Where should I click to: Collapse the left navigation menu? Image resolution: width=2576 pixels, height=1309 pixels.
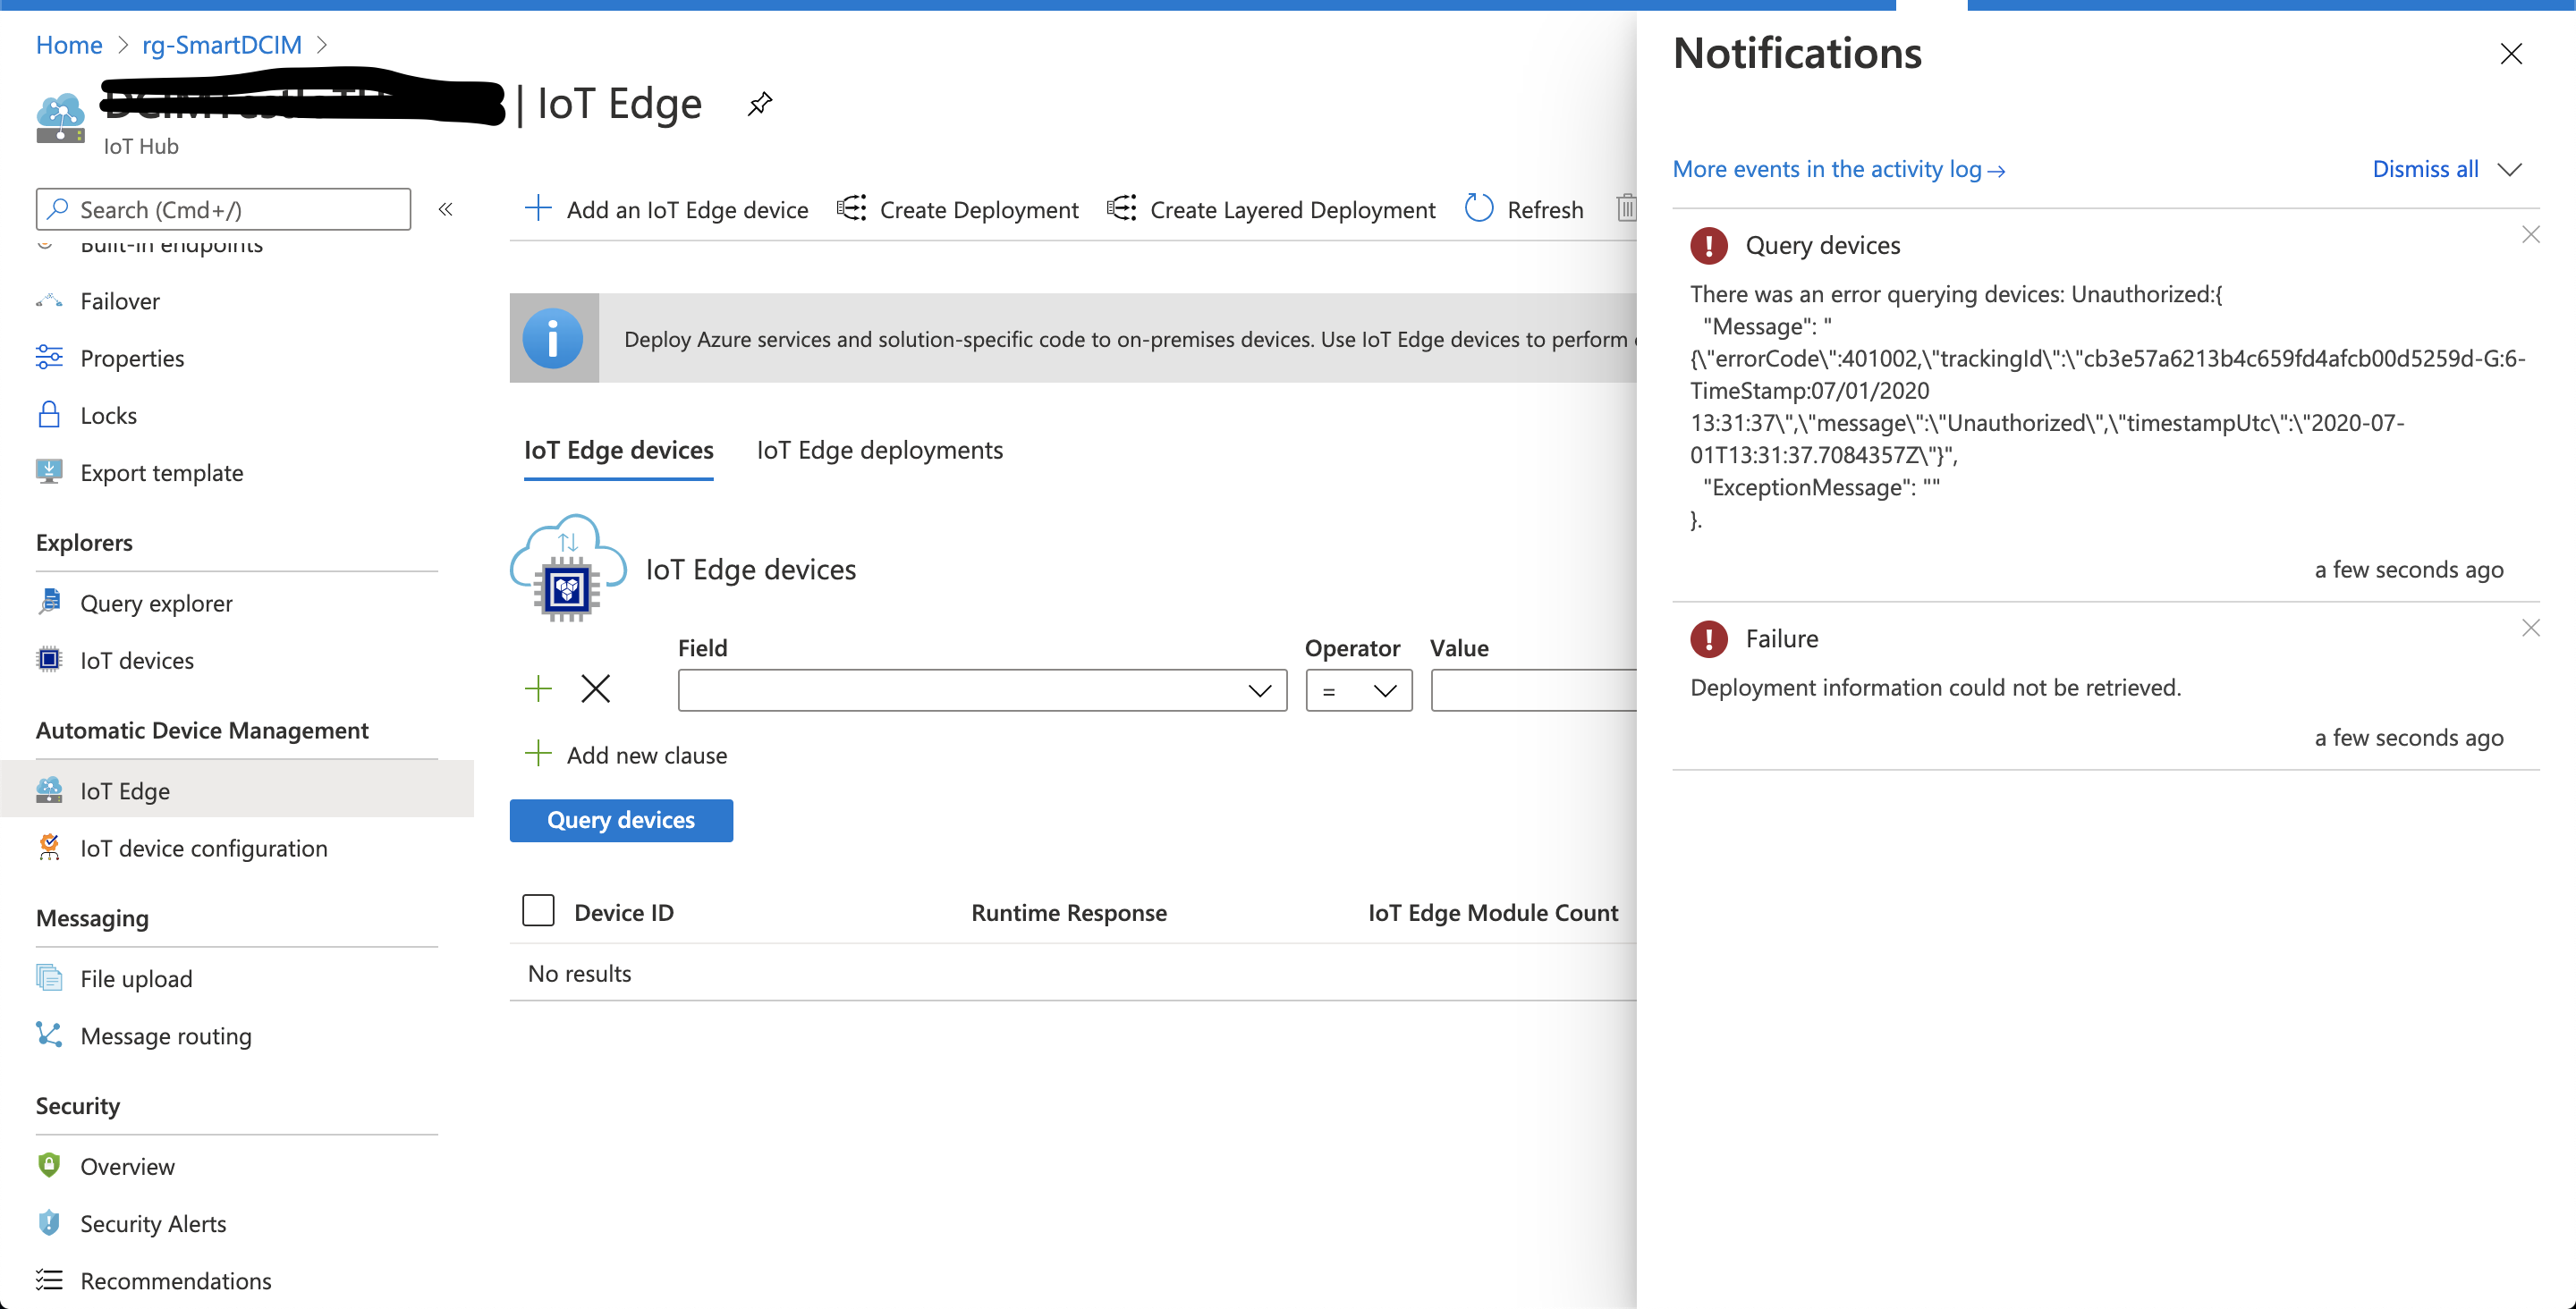point(446,209)
